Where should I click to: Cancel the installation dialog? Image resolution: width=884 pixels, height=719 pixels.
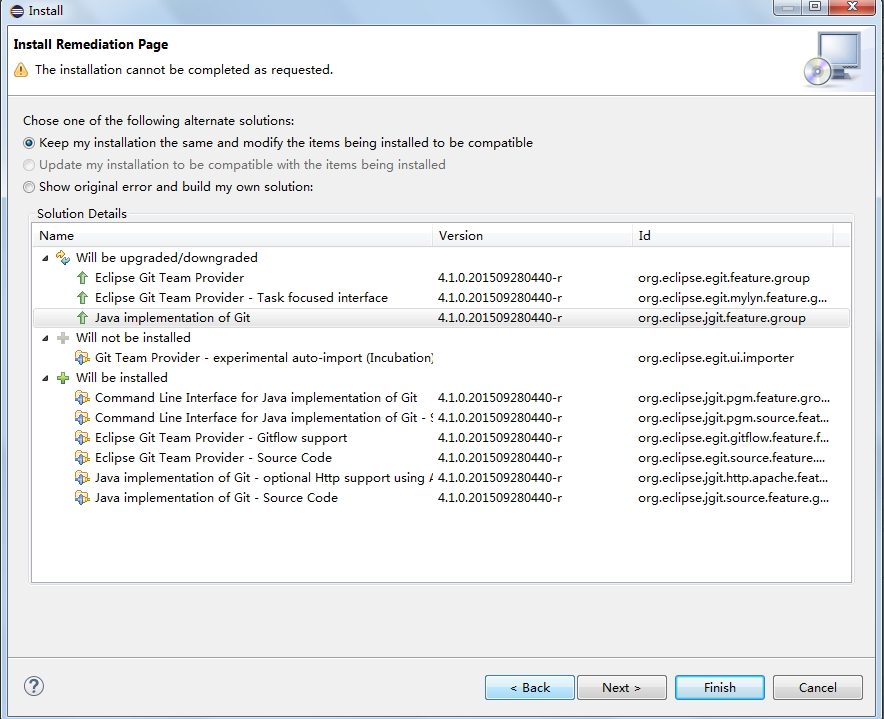817,687
